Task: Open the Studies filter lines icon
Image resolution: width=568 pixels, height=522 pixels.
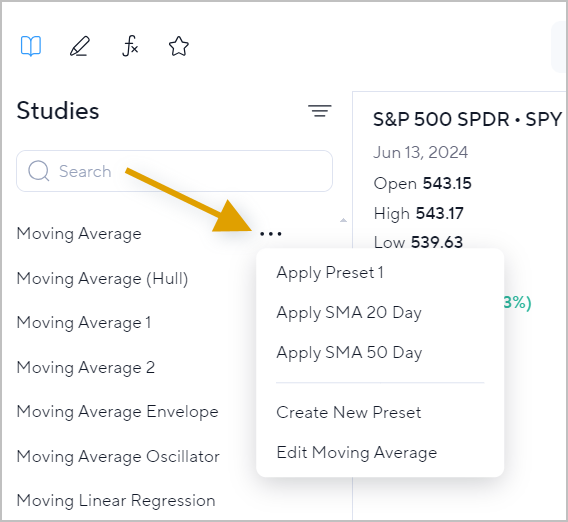Action: click(320, 111)
